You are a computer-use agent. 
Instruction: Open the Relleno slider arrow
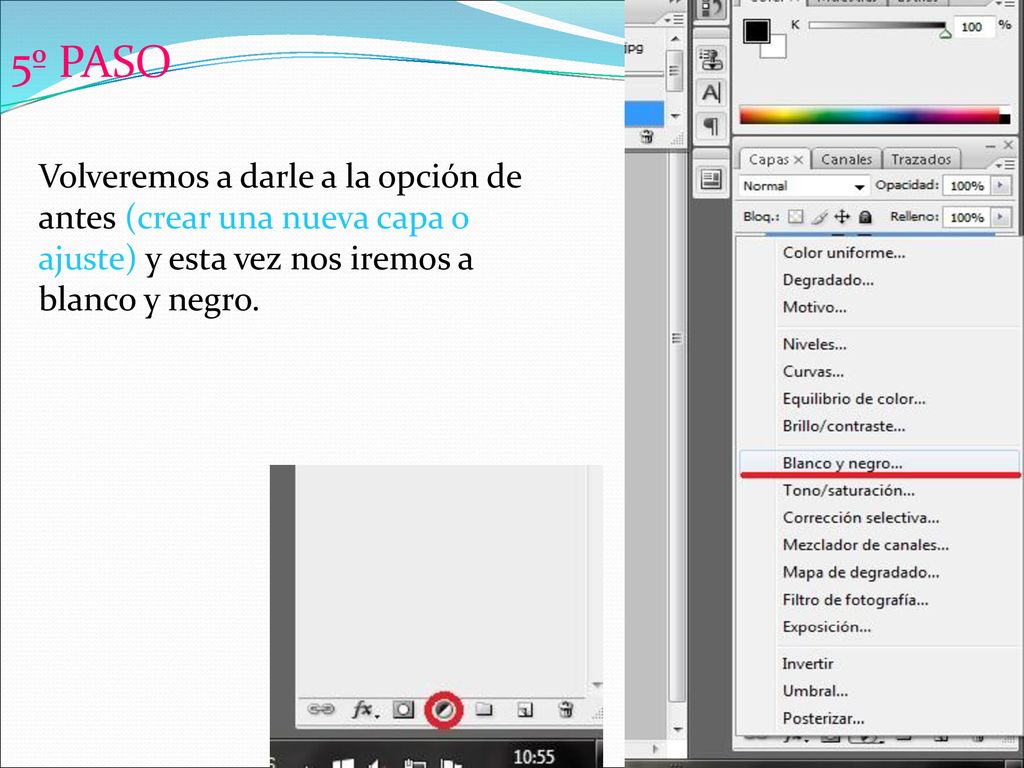tap(1000, 217)
